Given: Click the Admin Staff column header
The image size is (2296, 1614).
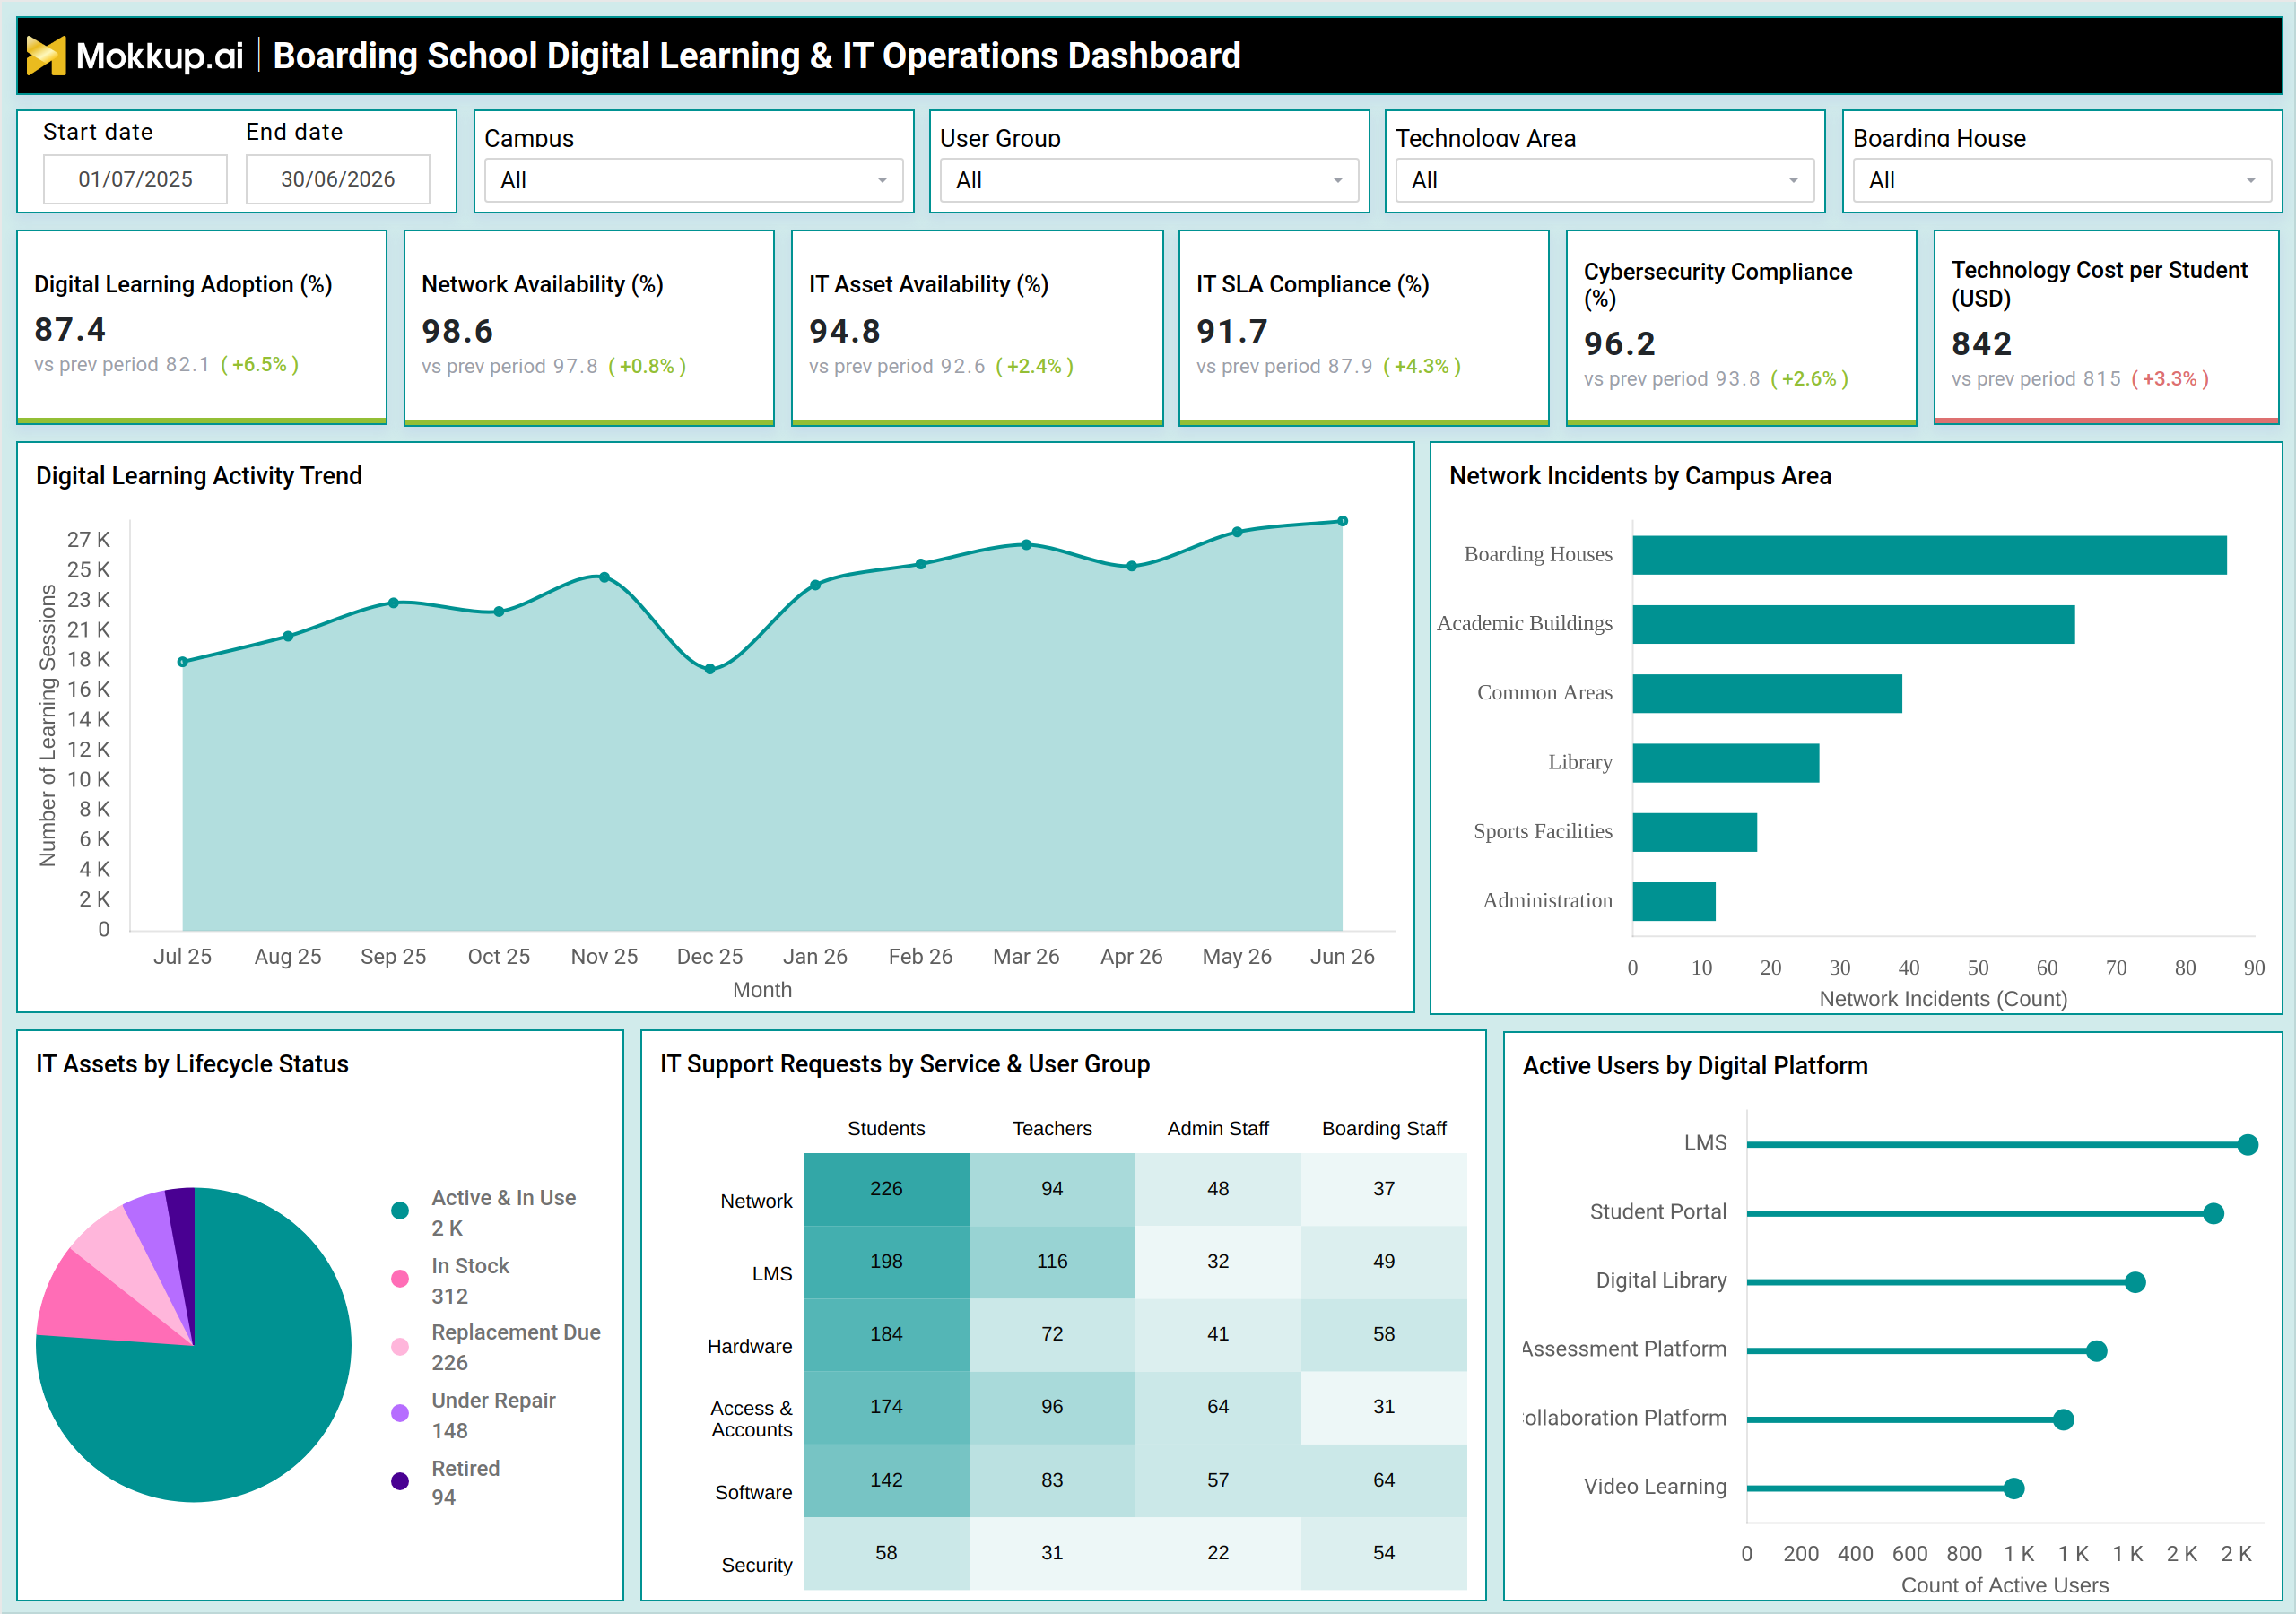Looking at the screenshot, I should pos(1218,1128).
